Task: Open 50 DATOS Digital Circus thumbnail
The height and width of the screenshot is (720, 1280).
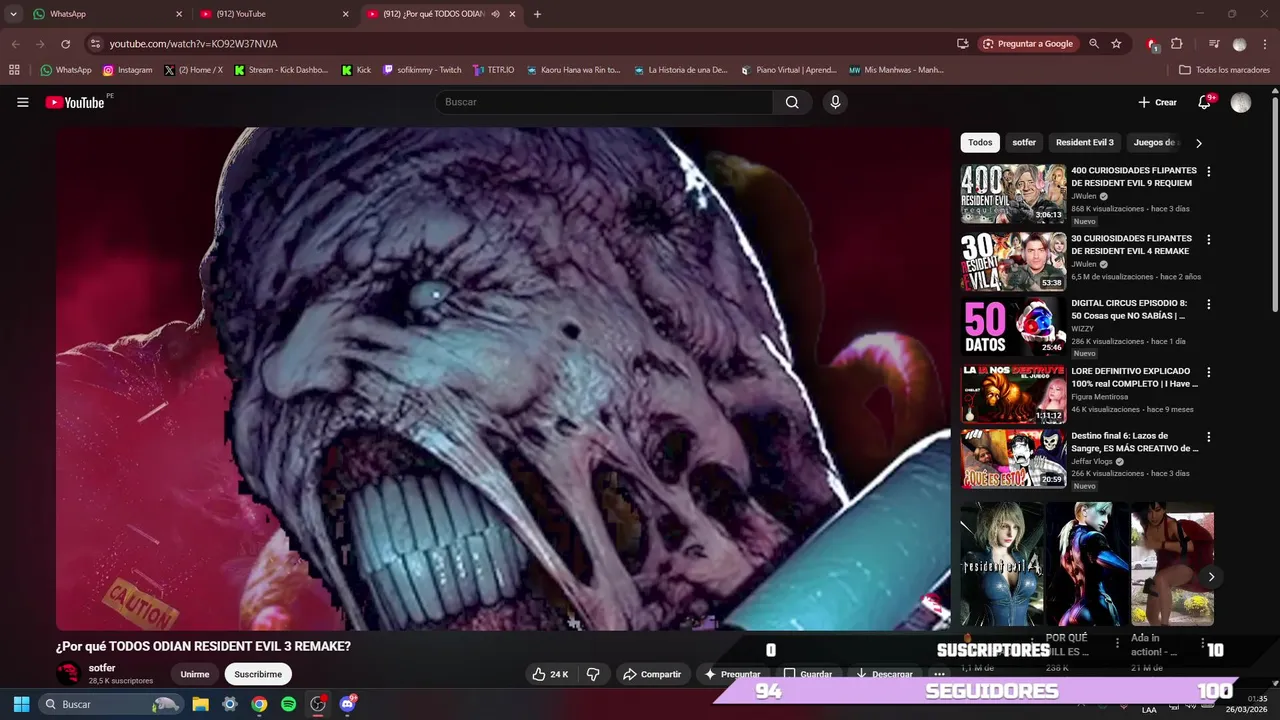Action: point(1013,326)
